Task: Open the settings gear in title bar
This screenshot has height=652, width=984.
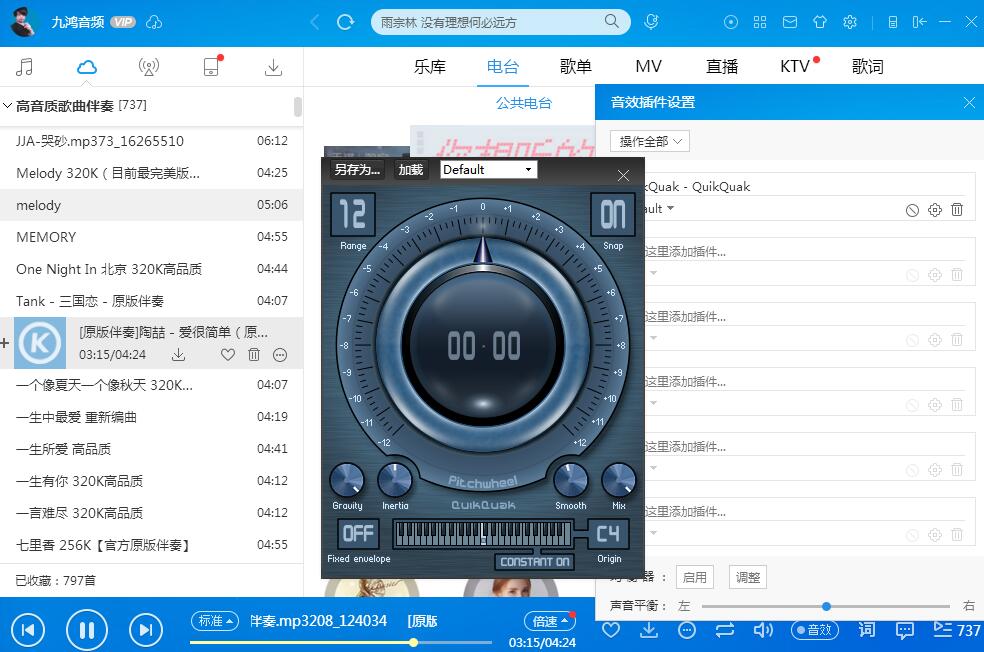Action: 850,22
